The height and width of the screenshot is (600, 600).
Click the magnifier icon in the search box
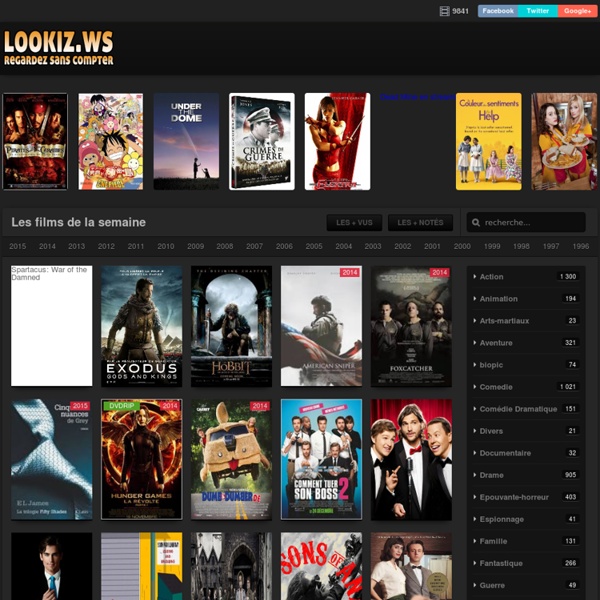[x=476, y=222]
